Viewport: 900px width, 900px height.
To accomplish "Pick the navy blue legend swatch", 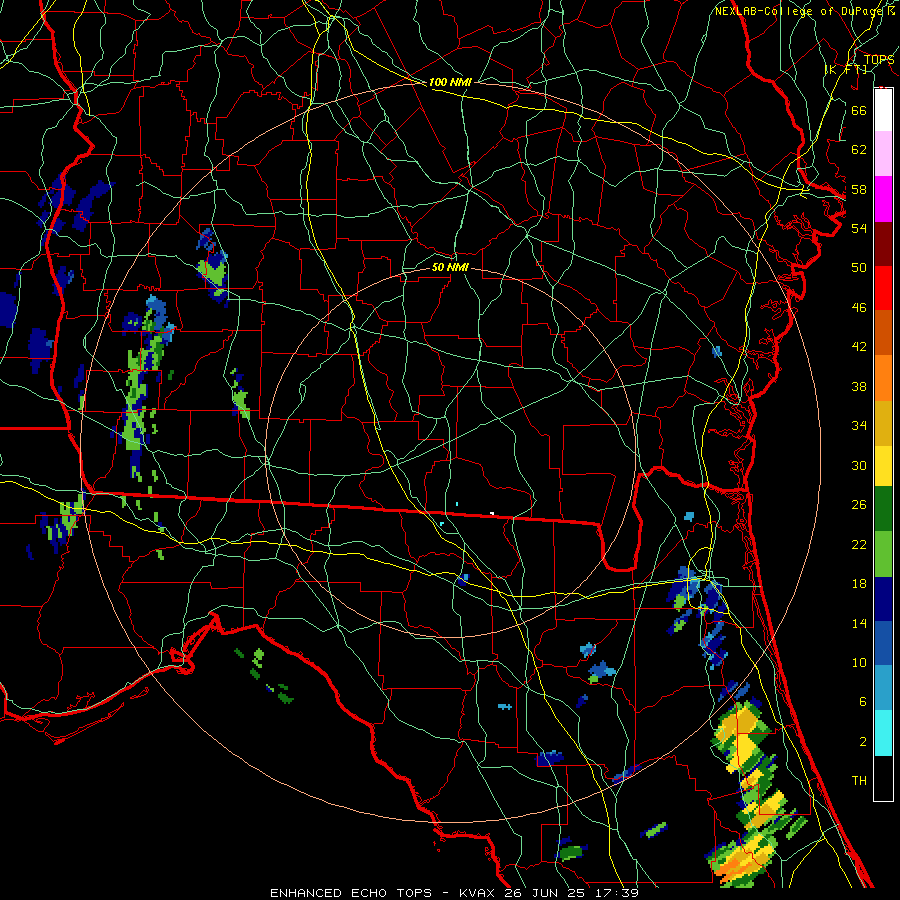I will 883,599.
